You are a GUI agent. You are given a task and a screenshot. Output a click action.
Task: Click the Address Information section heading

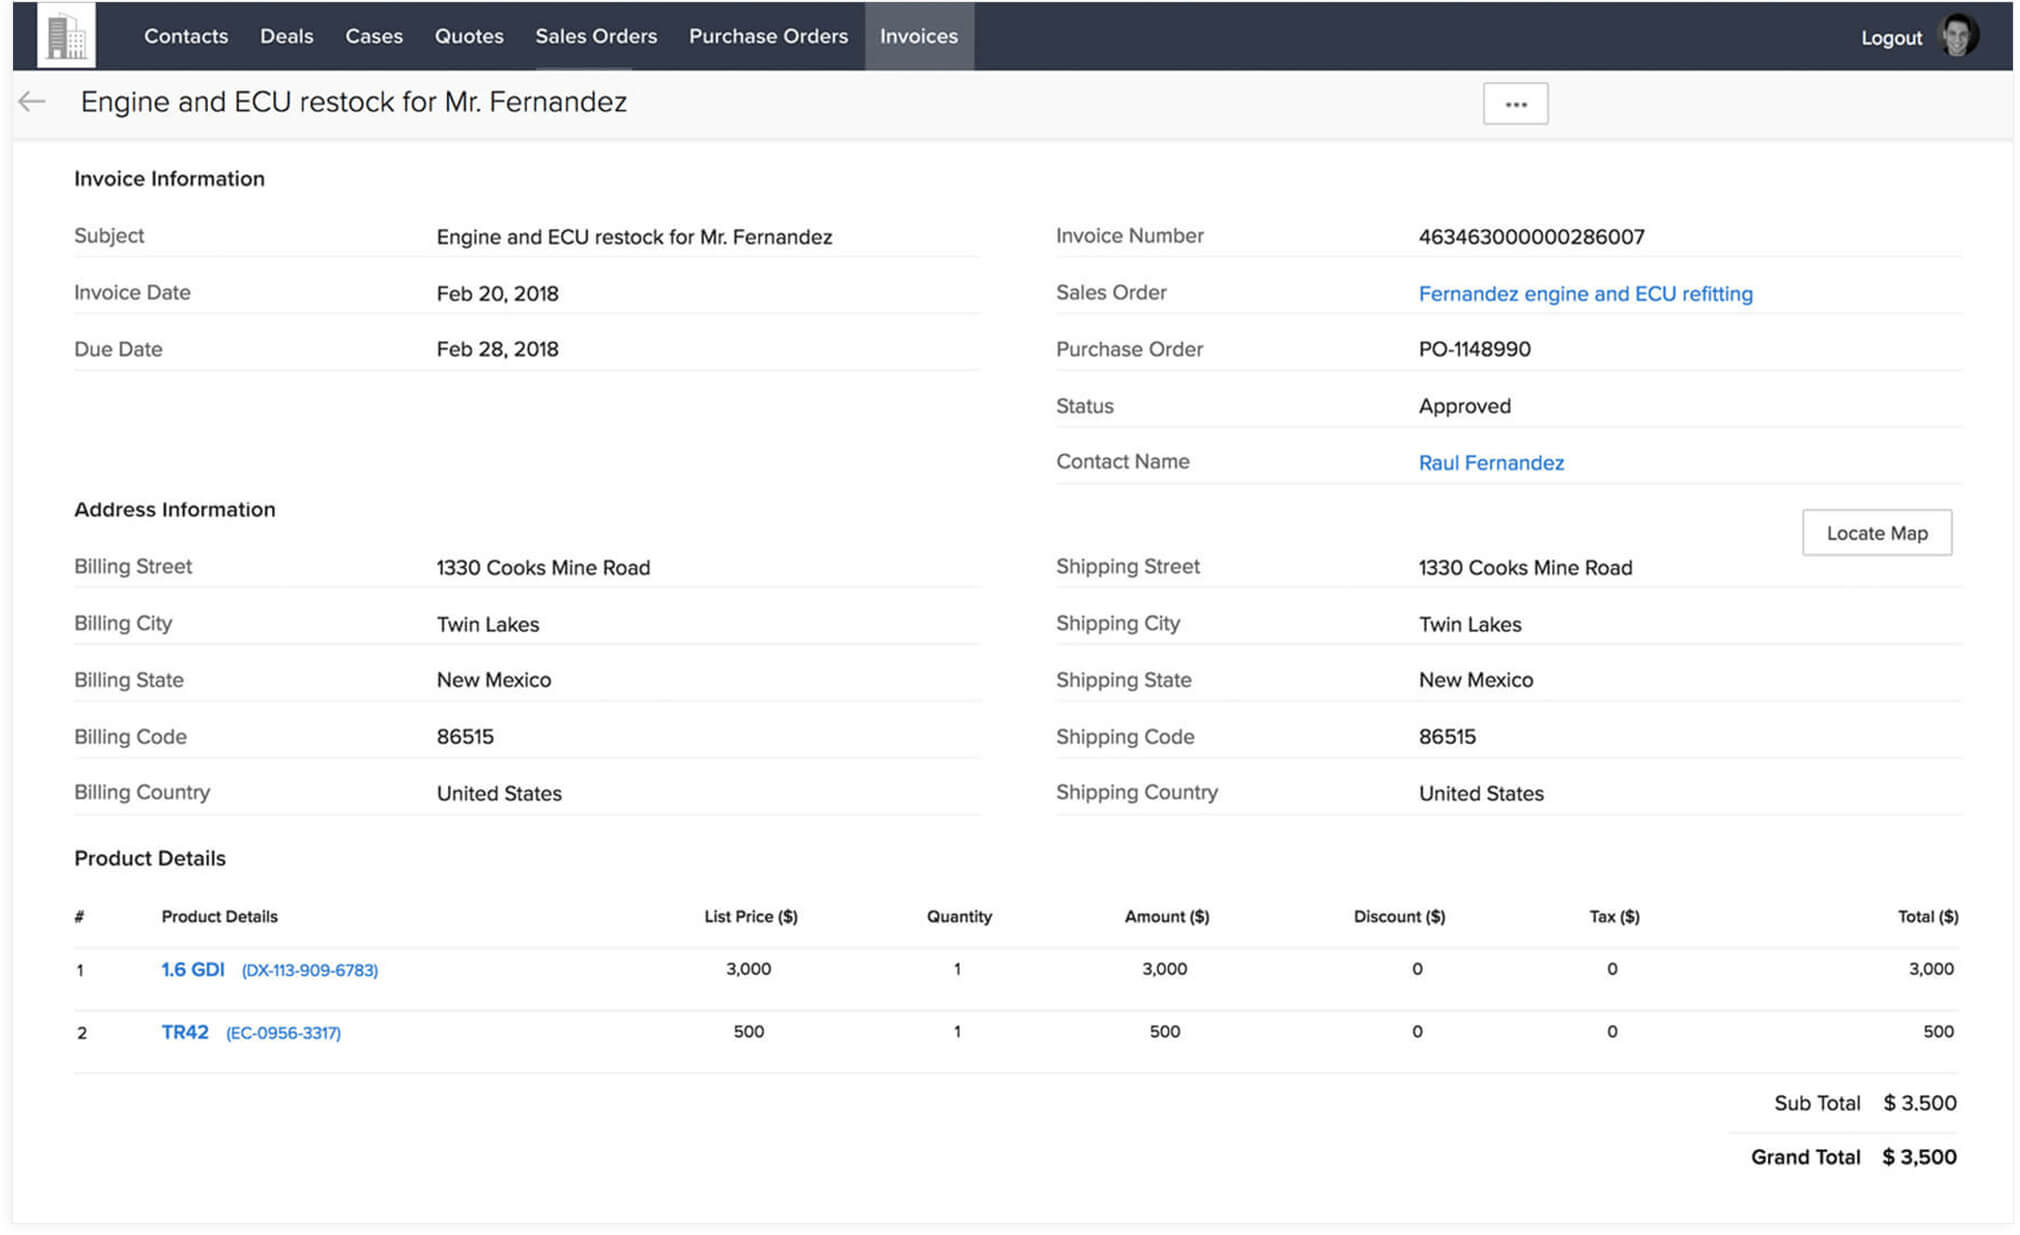[x=175, y=510]
